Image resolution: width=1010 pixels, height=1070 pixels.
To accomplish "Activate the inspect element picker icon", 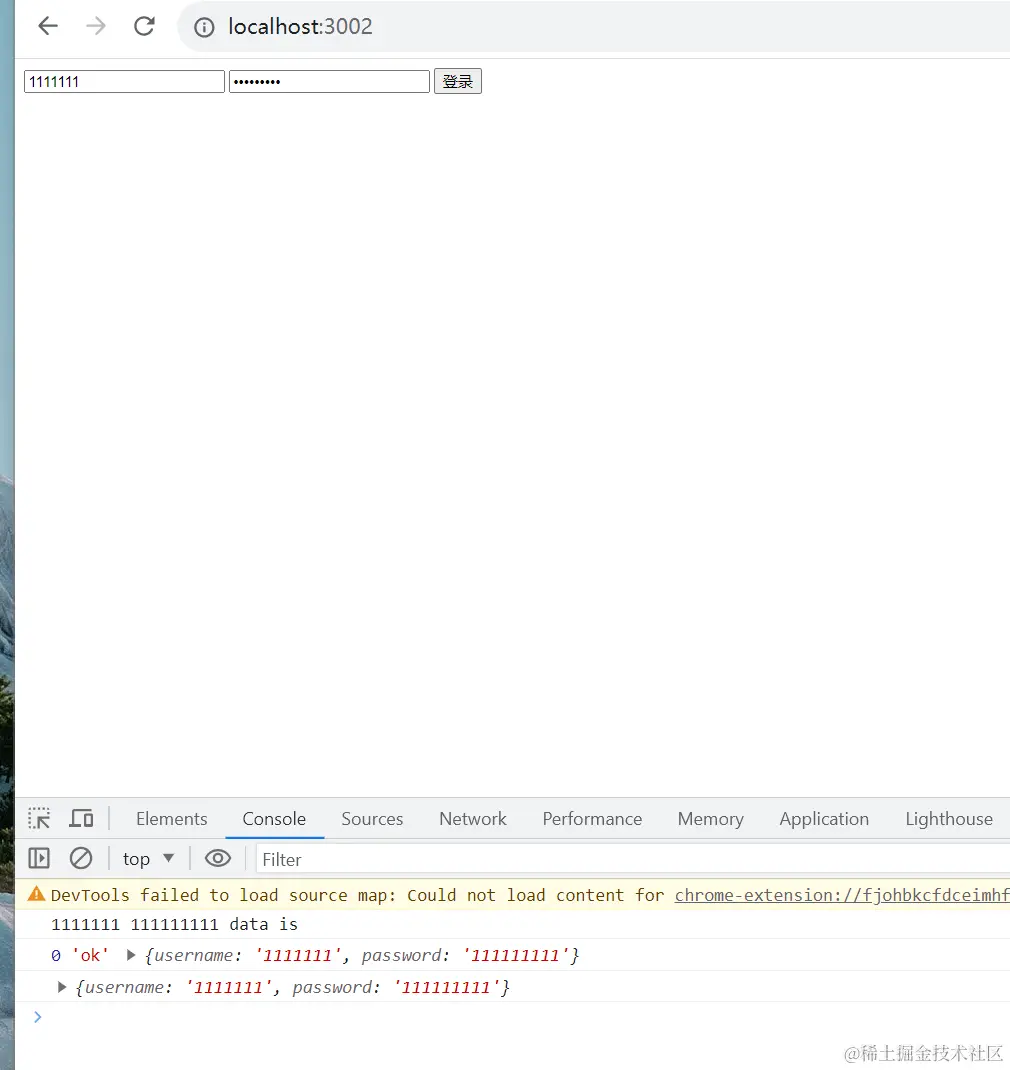I will [x=39, y=818].
